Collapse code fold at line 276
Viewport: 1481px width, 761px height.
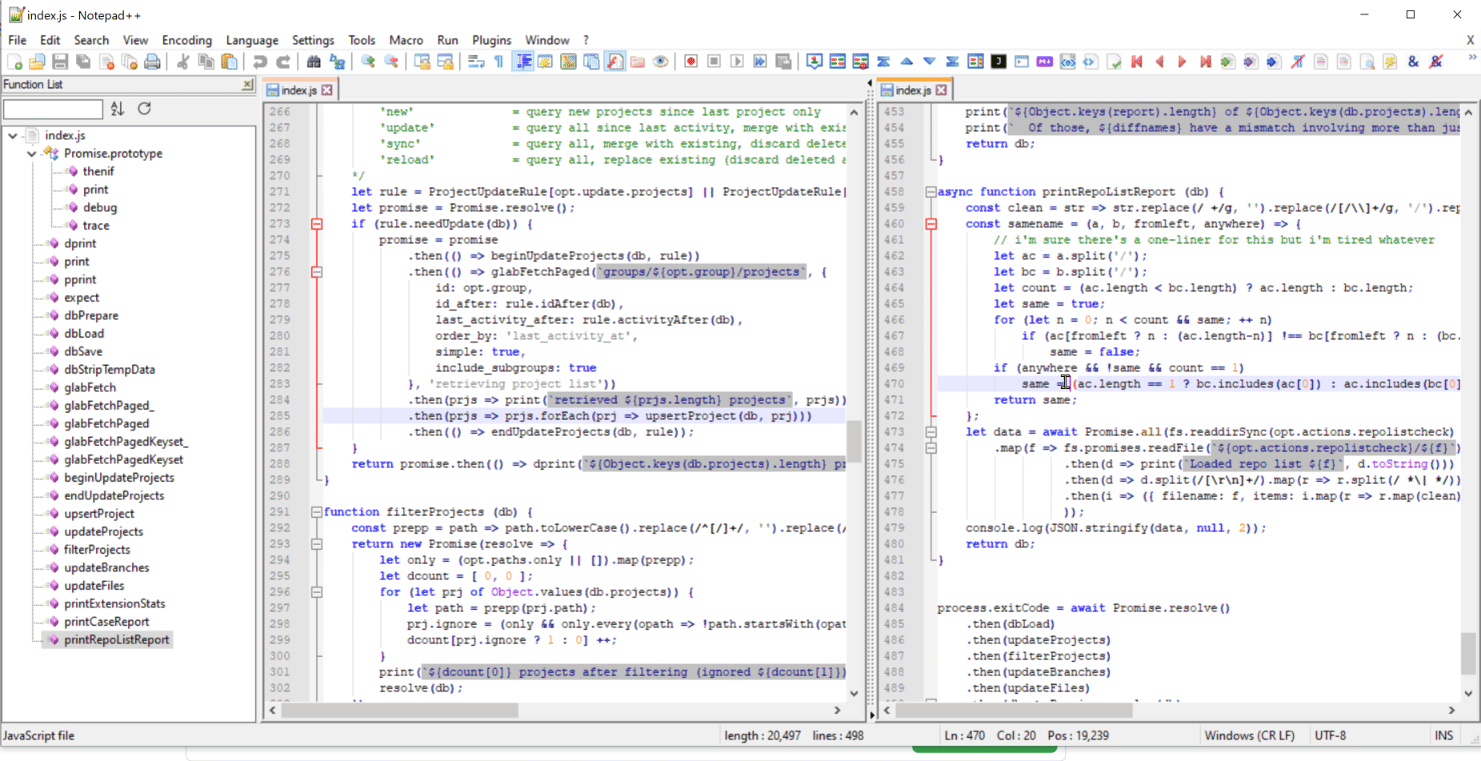click(x=316, y=272)
